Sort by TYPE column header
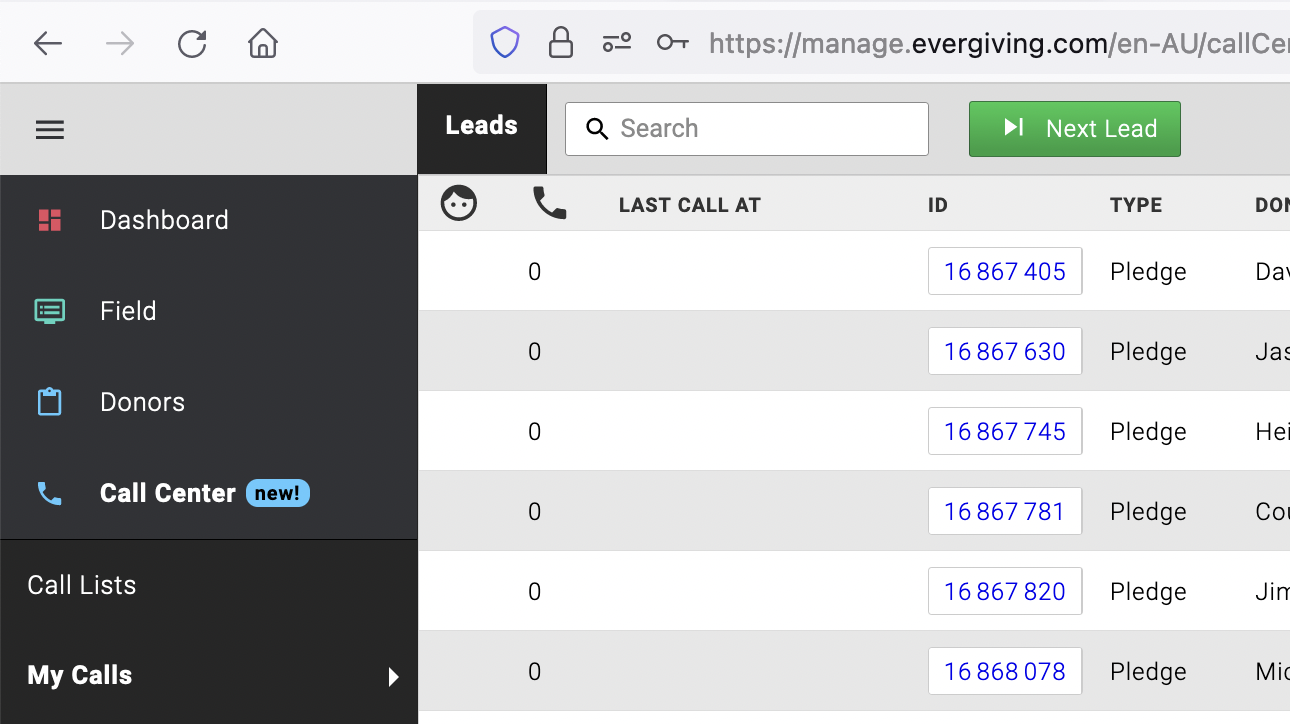 point(1136,205)
